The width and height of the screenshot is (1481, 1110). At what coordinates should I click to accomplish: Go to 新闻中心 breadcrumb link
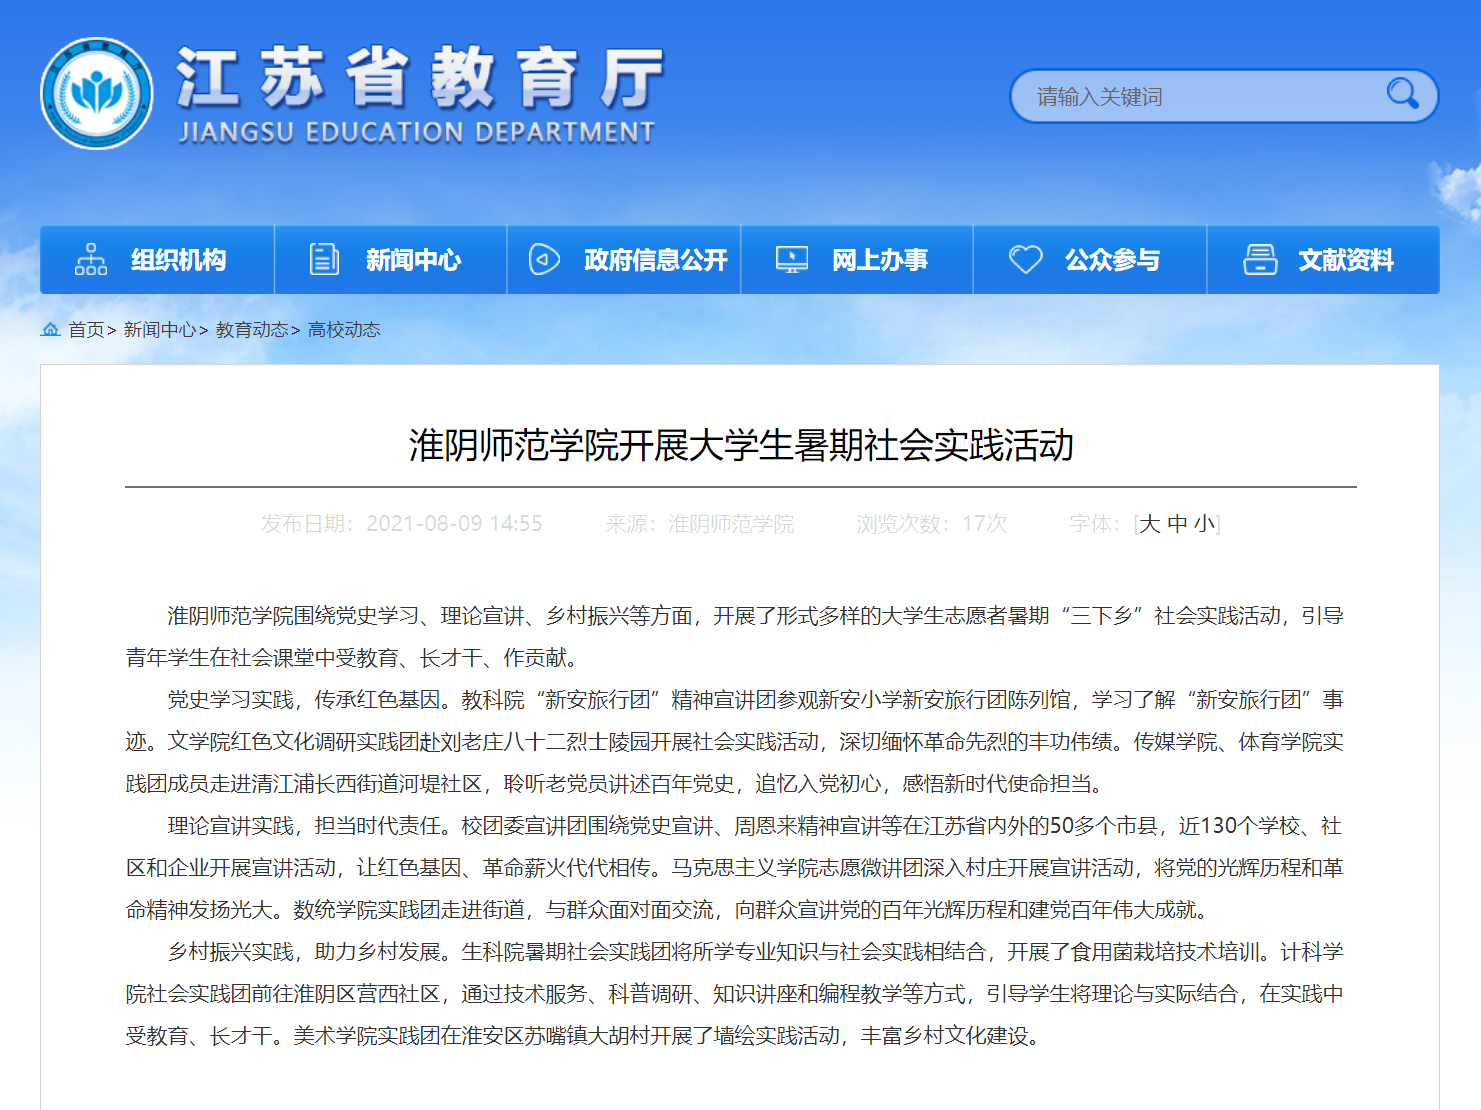(x=160, y=330)
